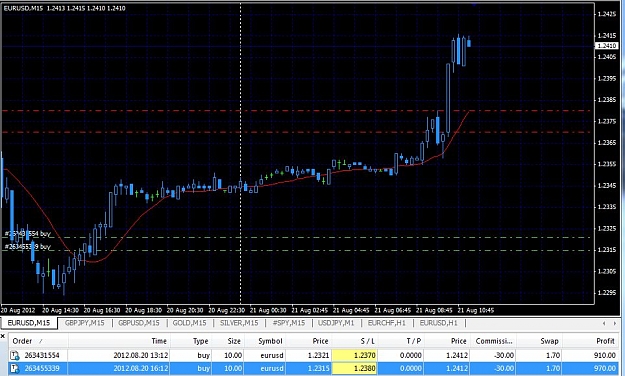Click the open price 1.2321
This screenshot has height=376, width=625.
319,355
